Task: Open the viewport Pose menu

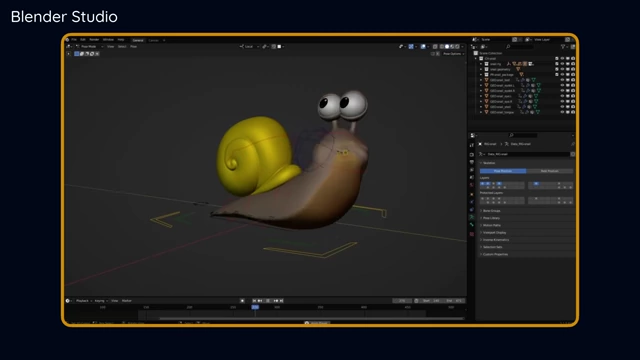Action: pos(133,47)
